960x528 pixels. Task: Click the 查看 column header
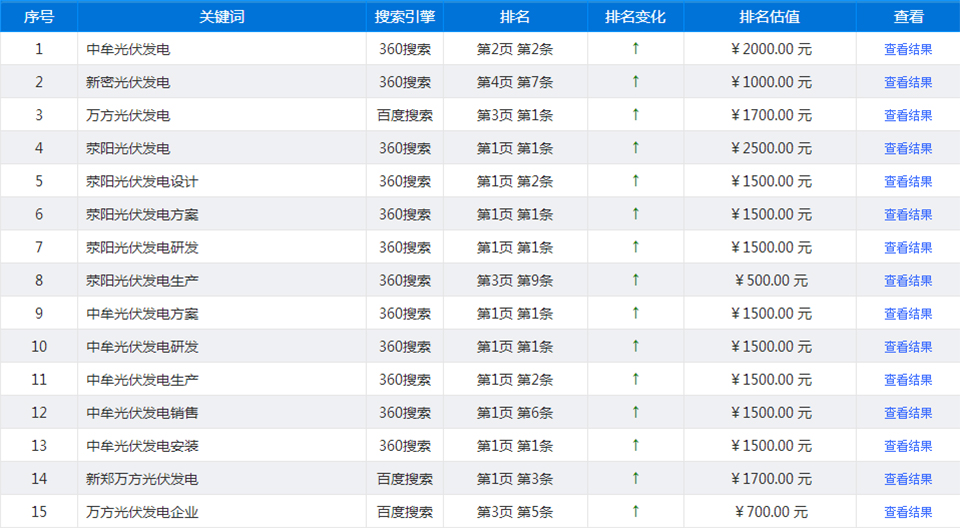(x=908, y=17)
